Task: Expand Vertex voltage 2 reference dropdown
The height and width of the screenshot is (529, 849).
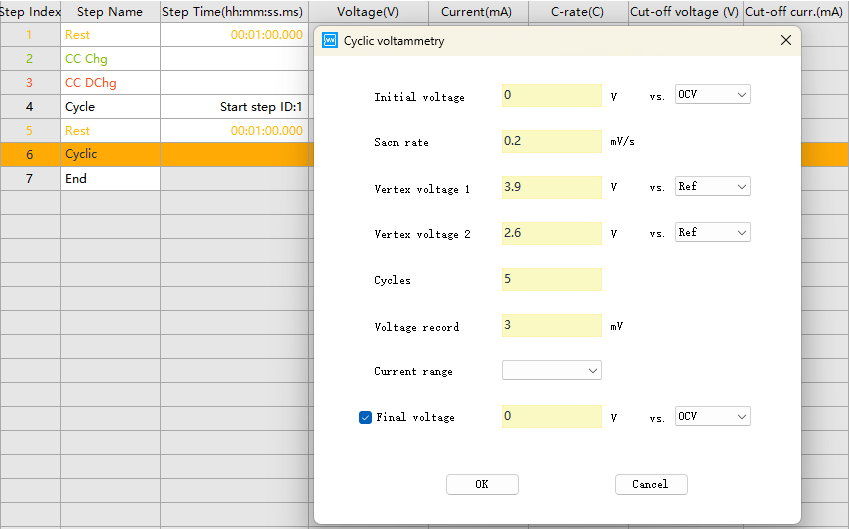Action: [x=712, y=233]
